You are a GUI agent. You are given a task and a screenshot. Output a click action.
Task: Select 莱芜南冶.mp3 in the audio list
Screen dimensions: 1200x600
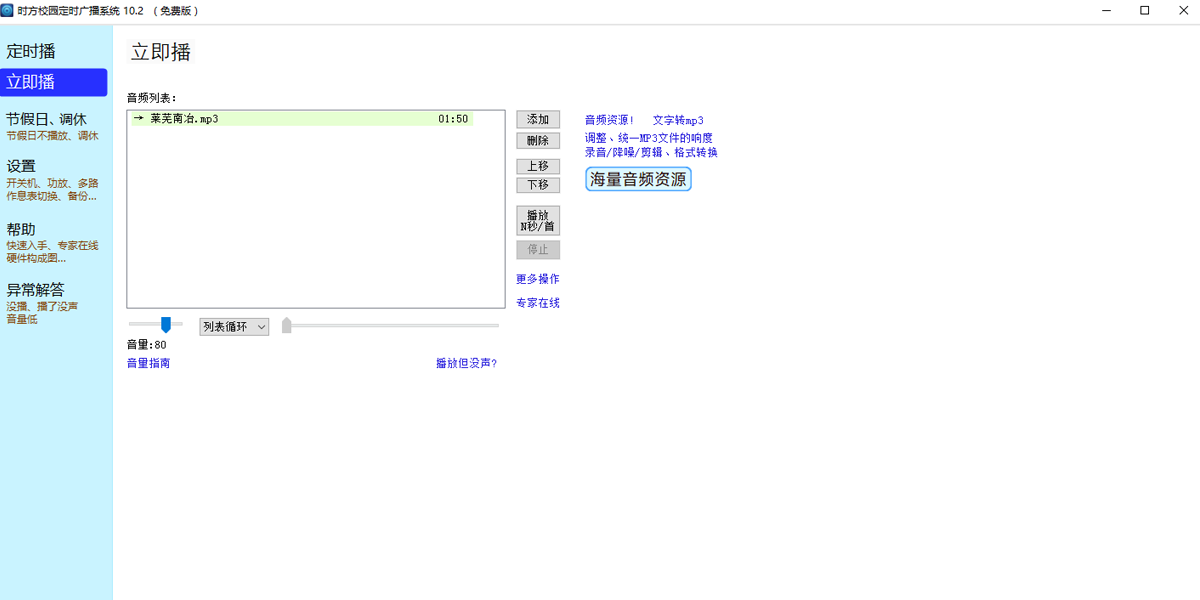click(184, 119)
